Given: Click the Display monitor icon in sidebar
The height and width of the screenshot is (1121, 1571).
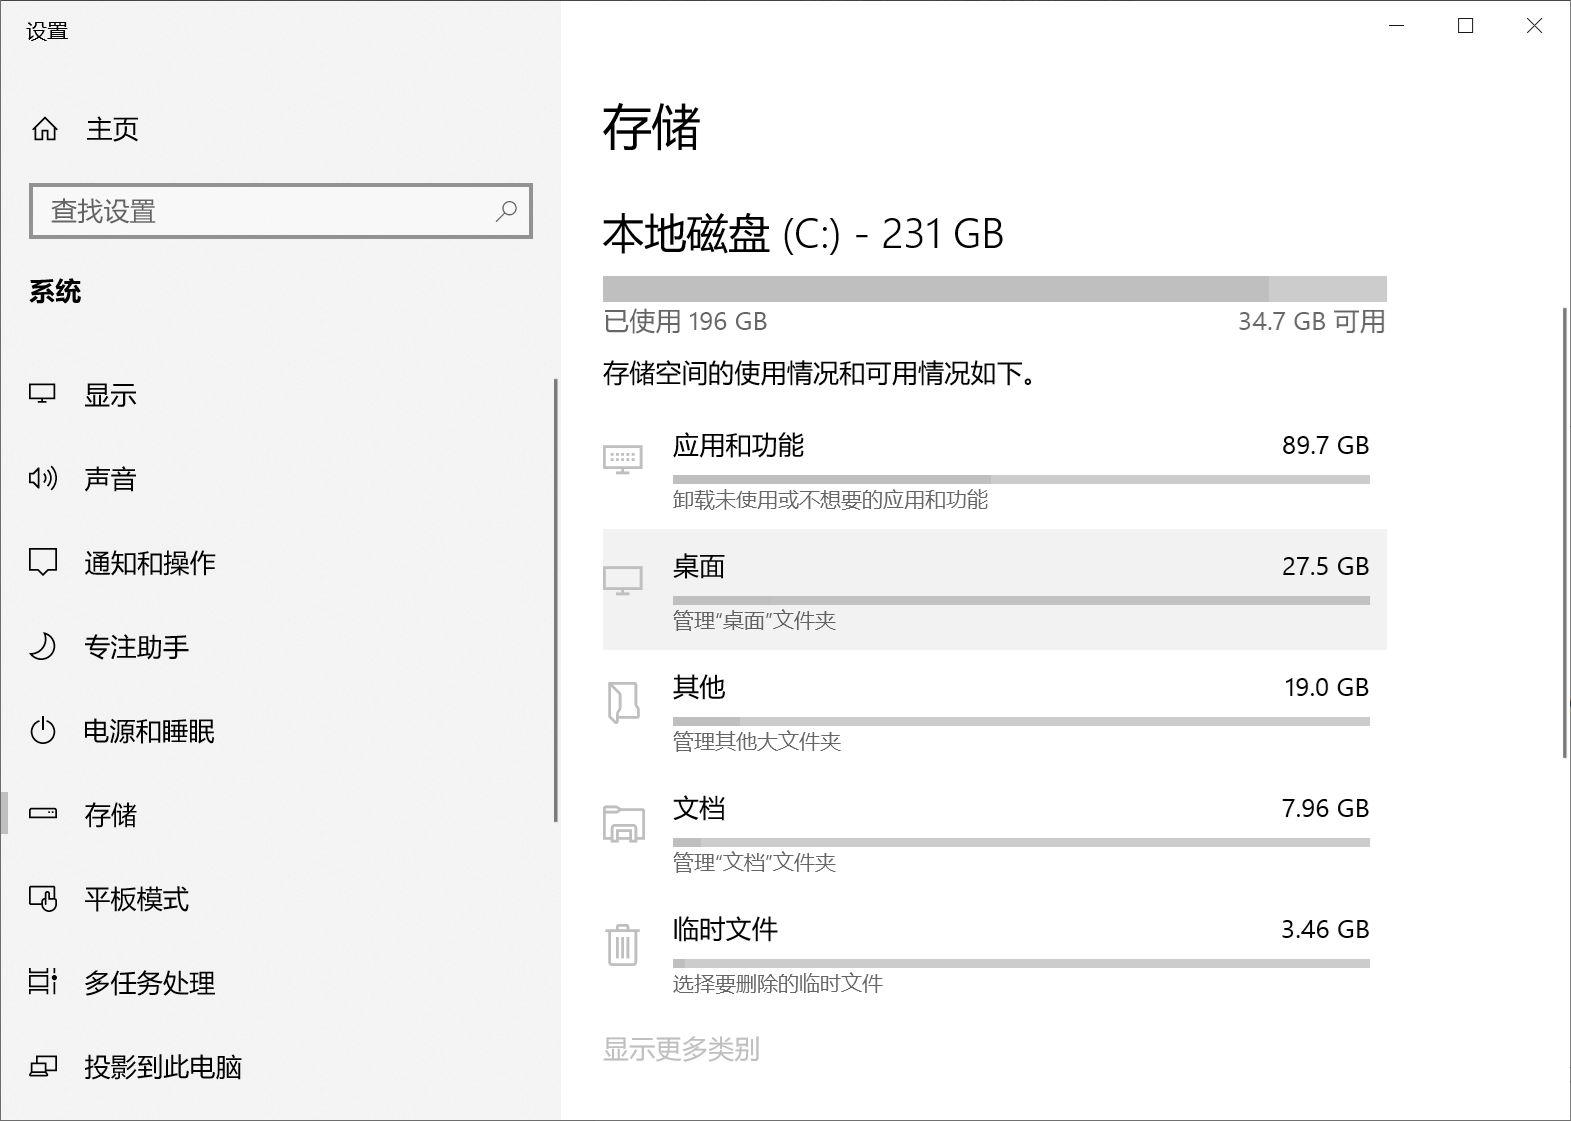Looking at the screenshot, I should (x=42, y=394).
